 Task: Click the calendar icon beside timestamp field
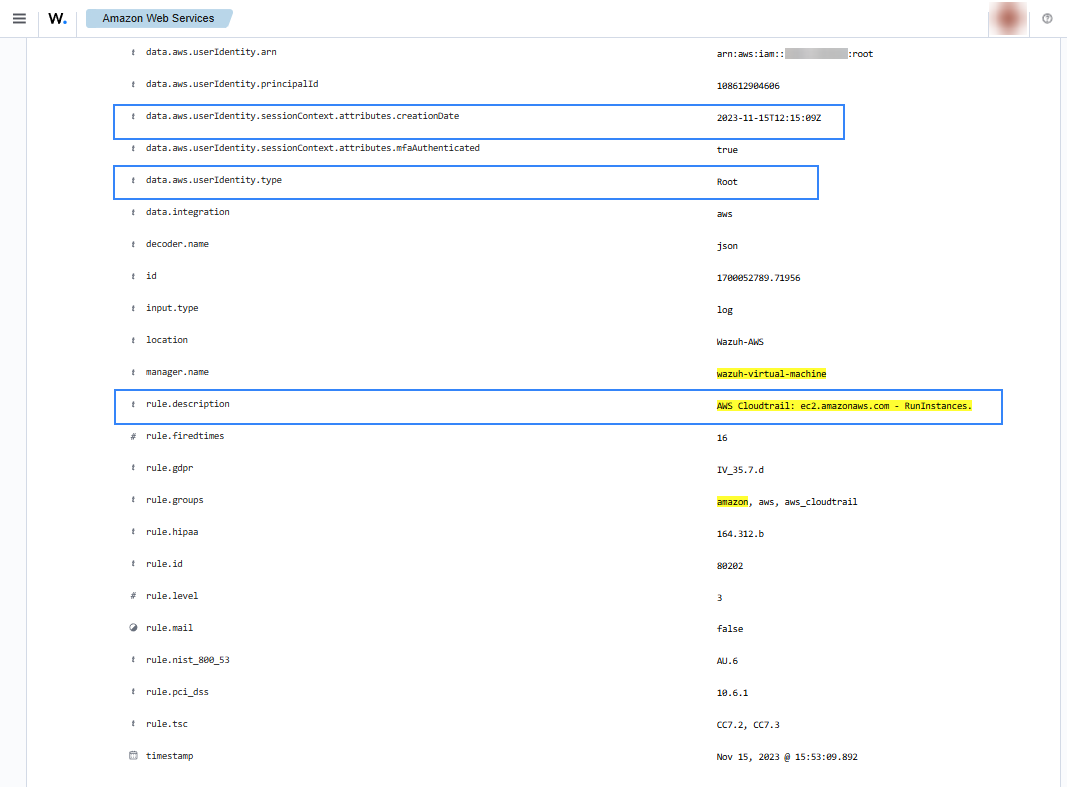coord(133,756)
